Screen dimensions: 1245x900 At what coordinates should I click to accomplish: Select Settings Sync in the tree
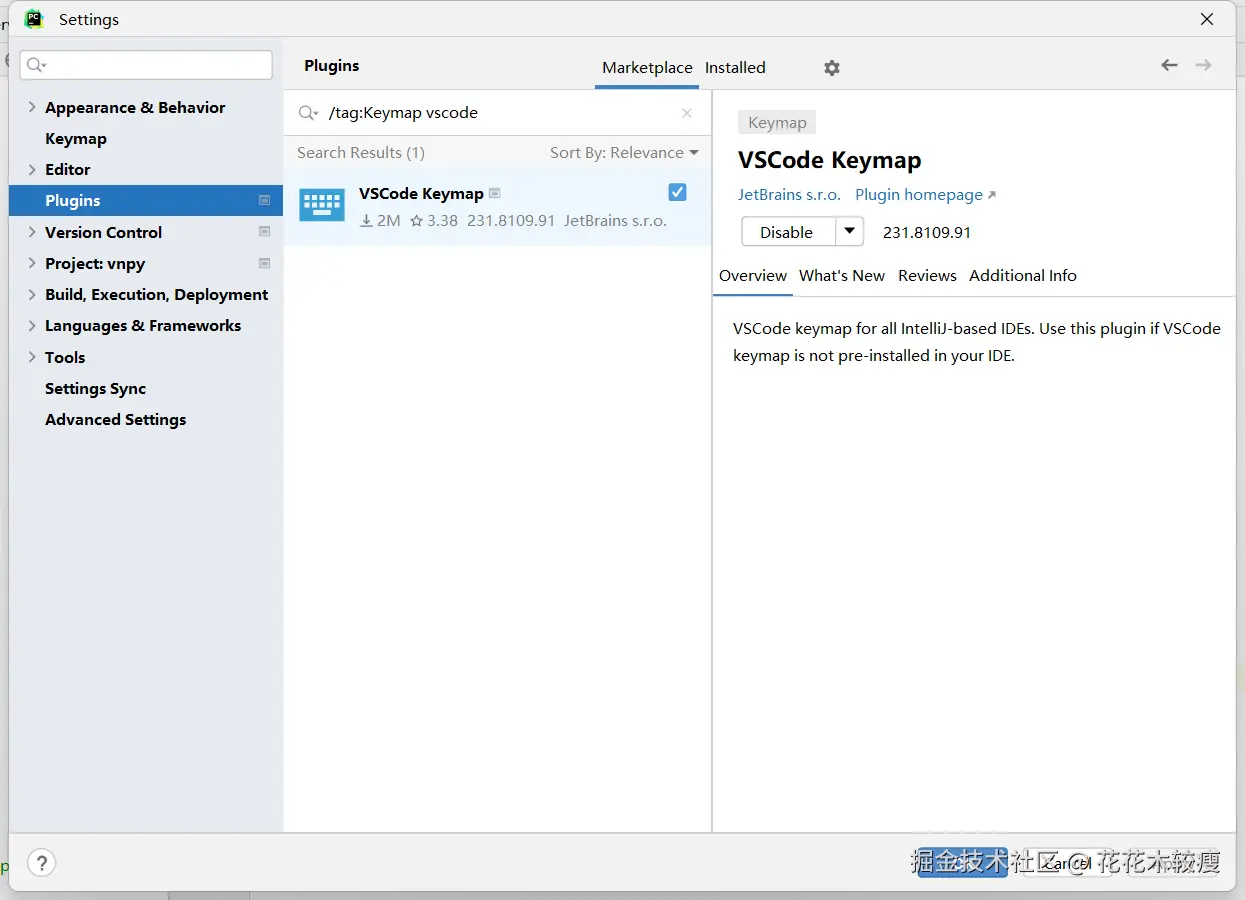[x=95, y=388]
